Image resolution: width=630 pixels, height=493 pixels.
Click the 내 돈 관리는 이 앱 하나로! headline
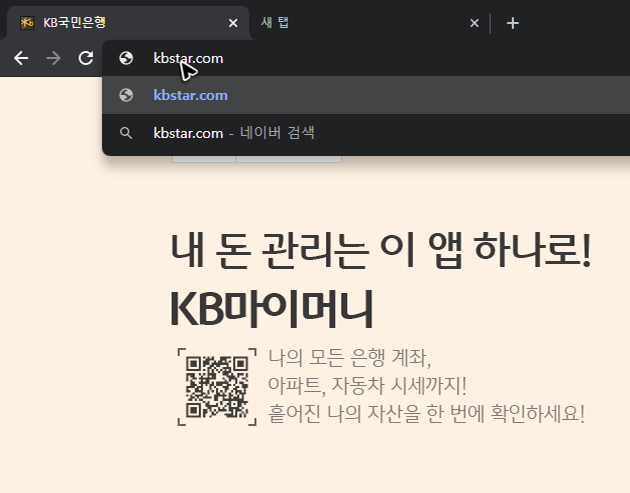coord(381,250)
